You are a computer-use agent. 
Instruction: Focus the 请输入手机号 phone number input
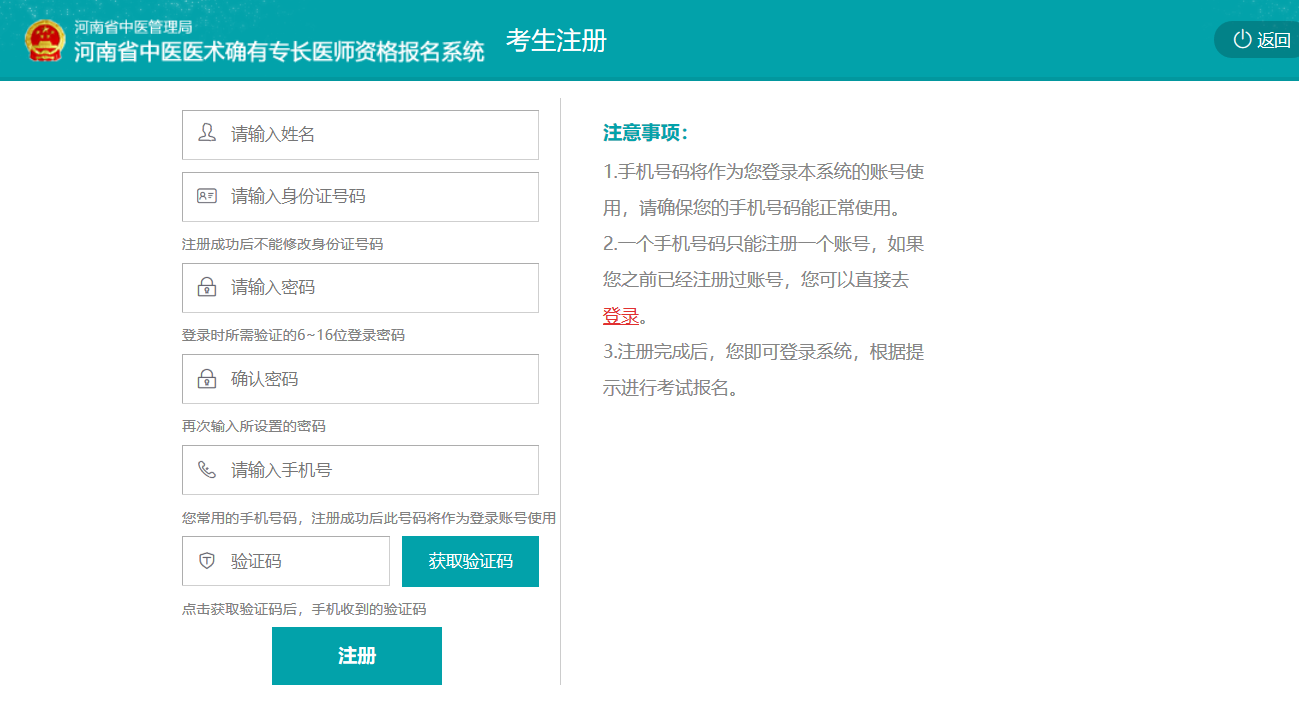pyautogui.click(x=380, y=470)
